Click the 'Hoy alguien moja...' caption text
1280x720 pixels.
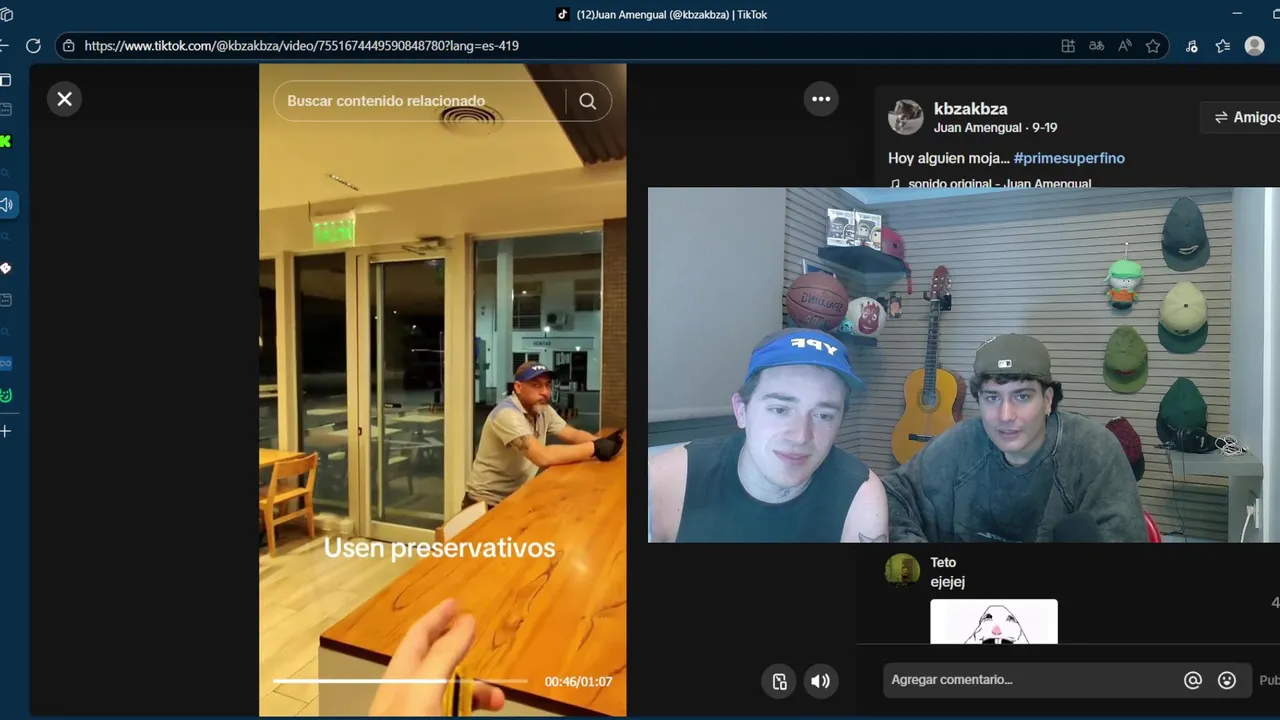coord(948,158)
